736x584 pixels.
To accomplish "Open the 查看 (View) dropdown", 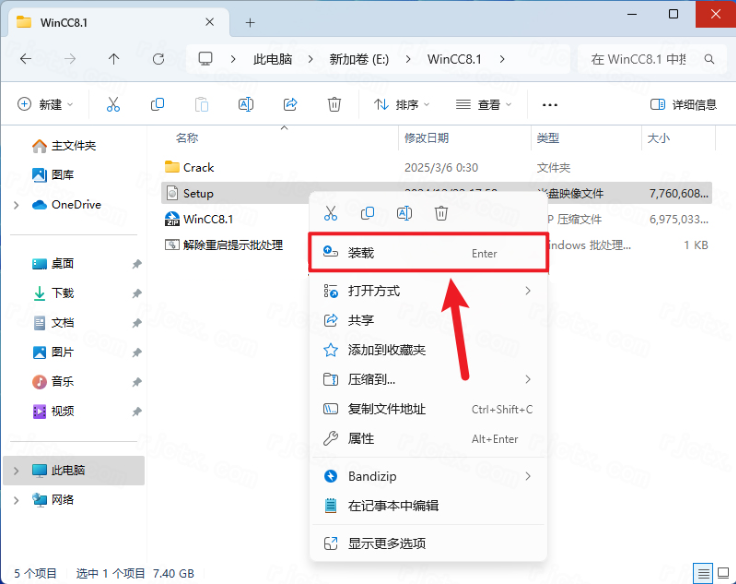I will (x=483, y=104).
